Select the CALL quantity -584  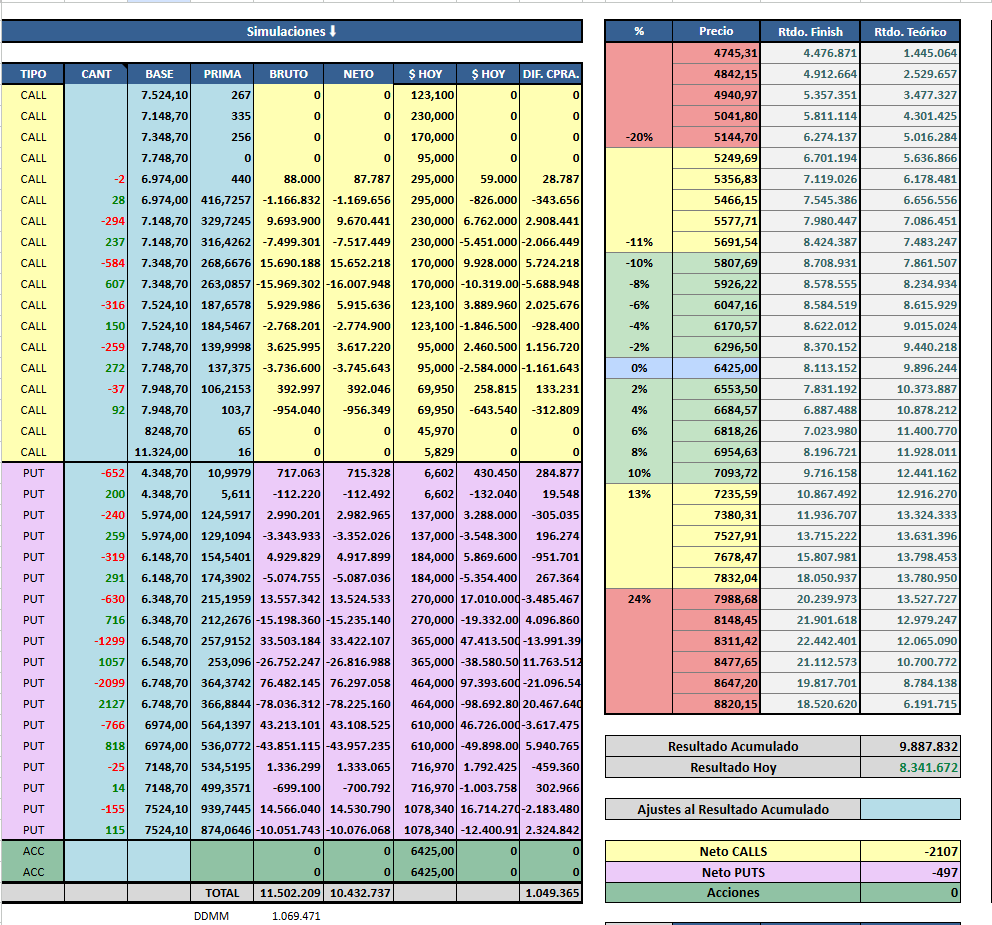point(96,263)
